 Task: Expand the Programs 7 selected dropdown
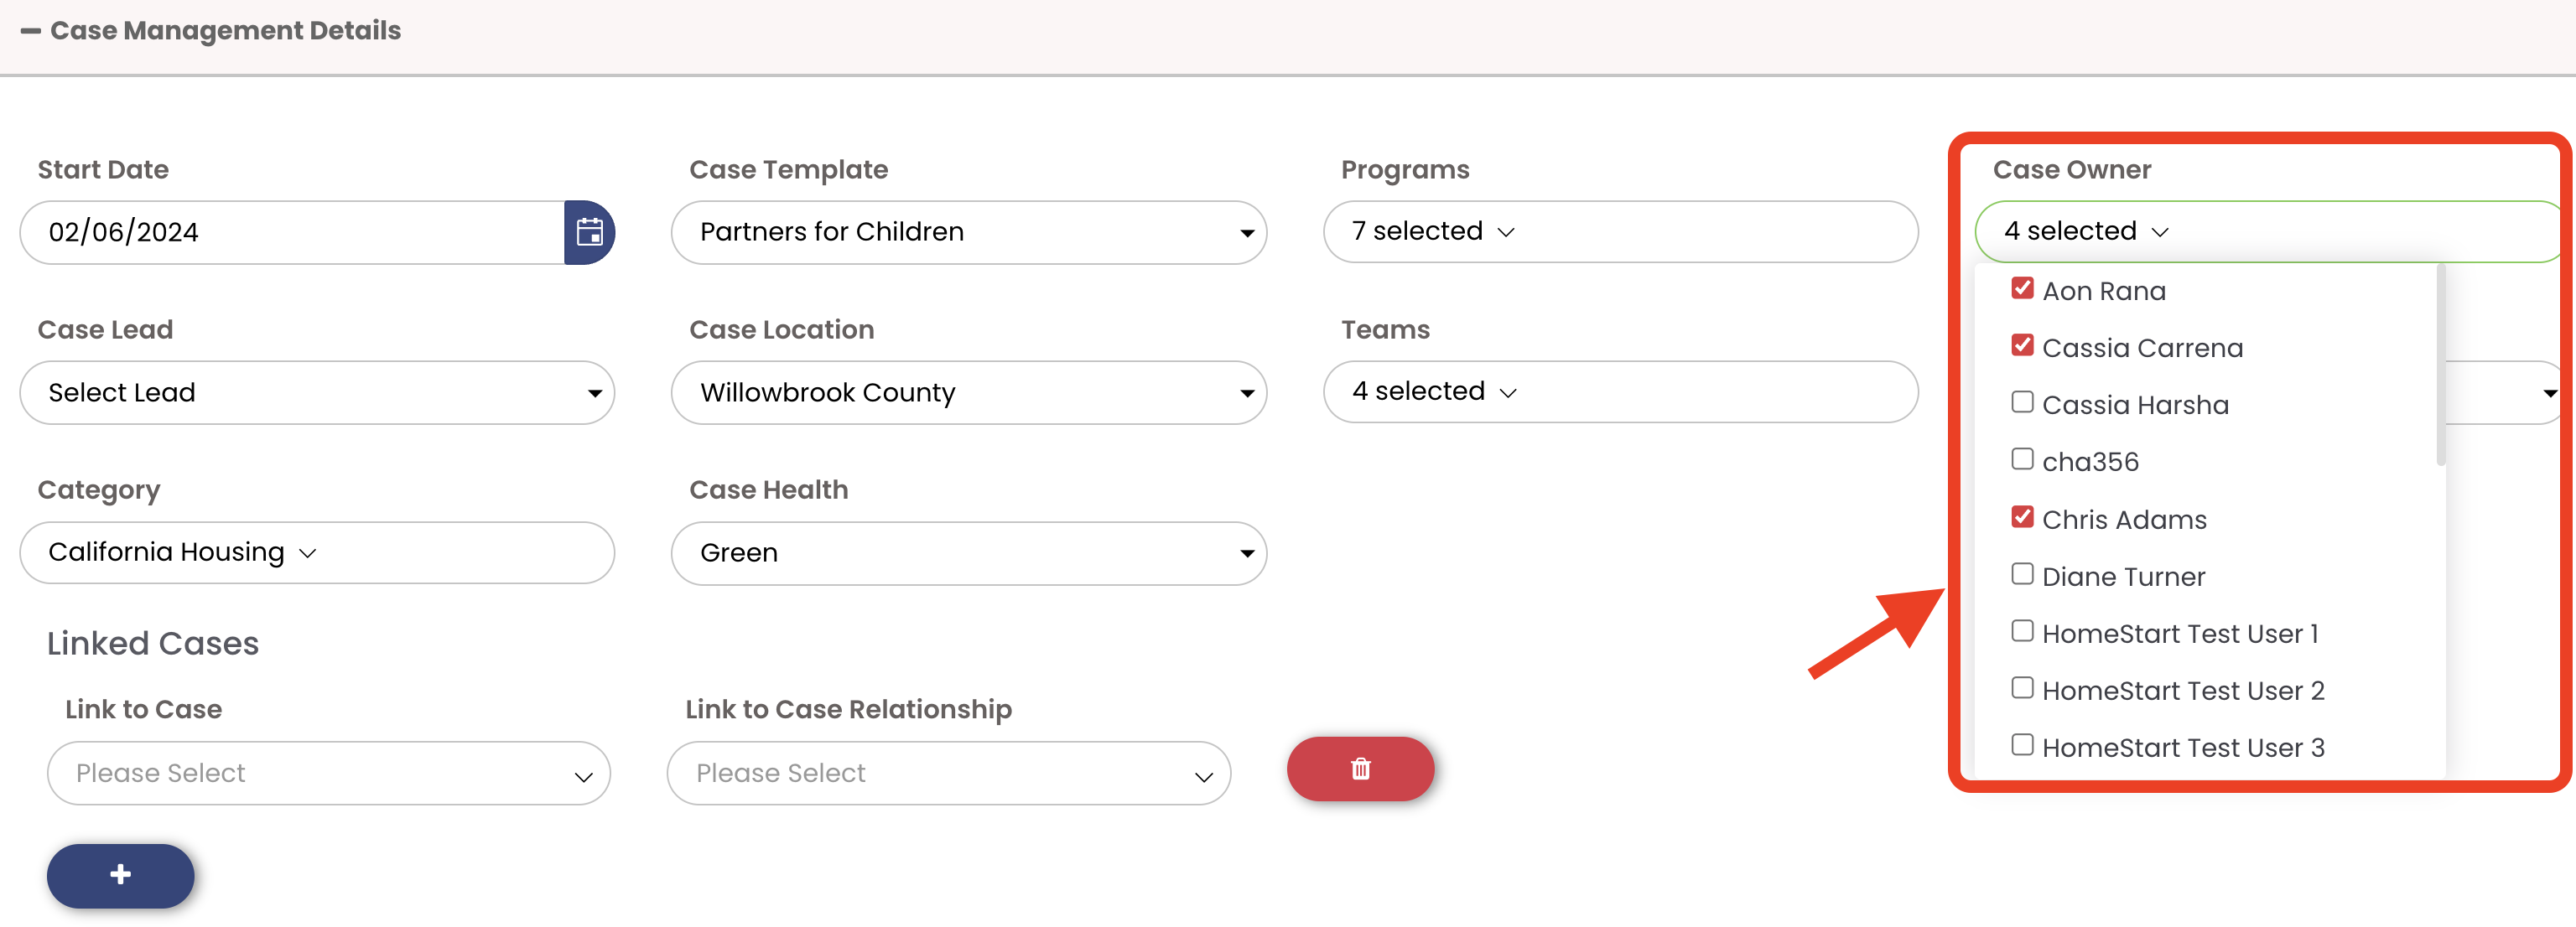[1620, 232]
